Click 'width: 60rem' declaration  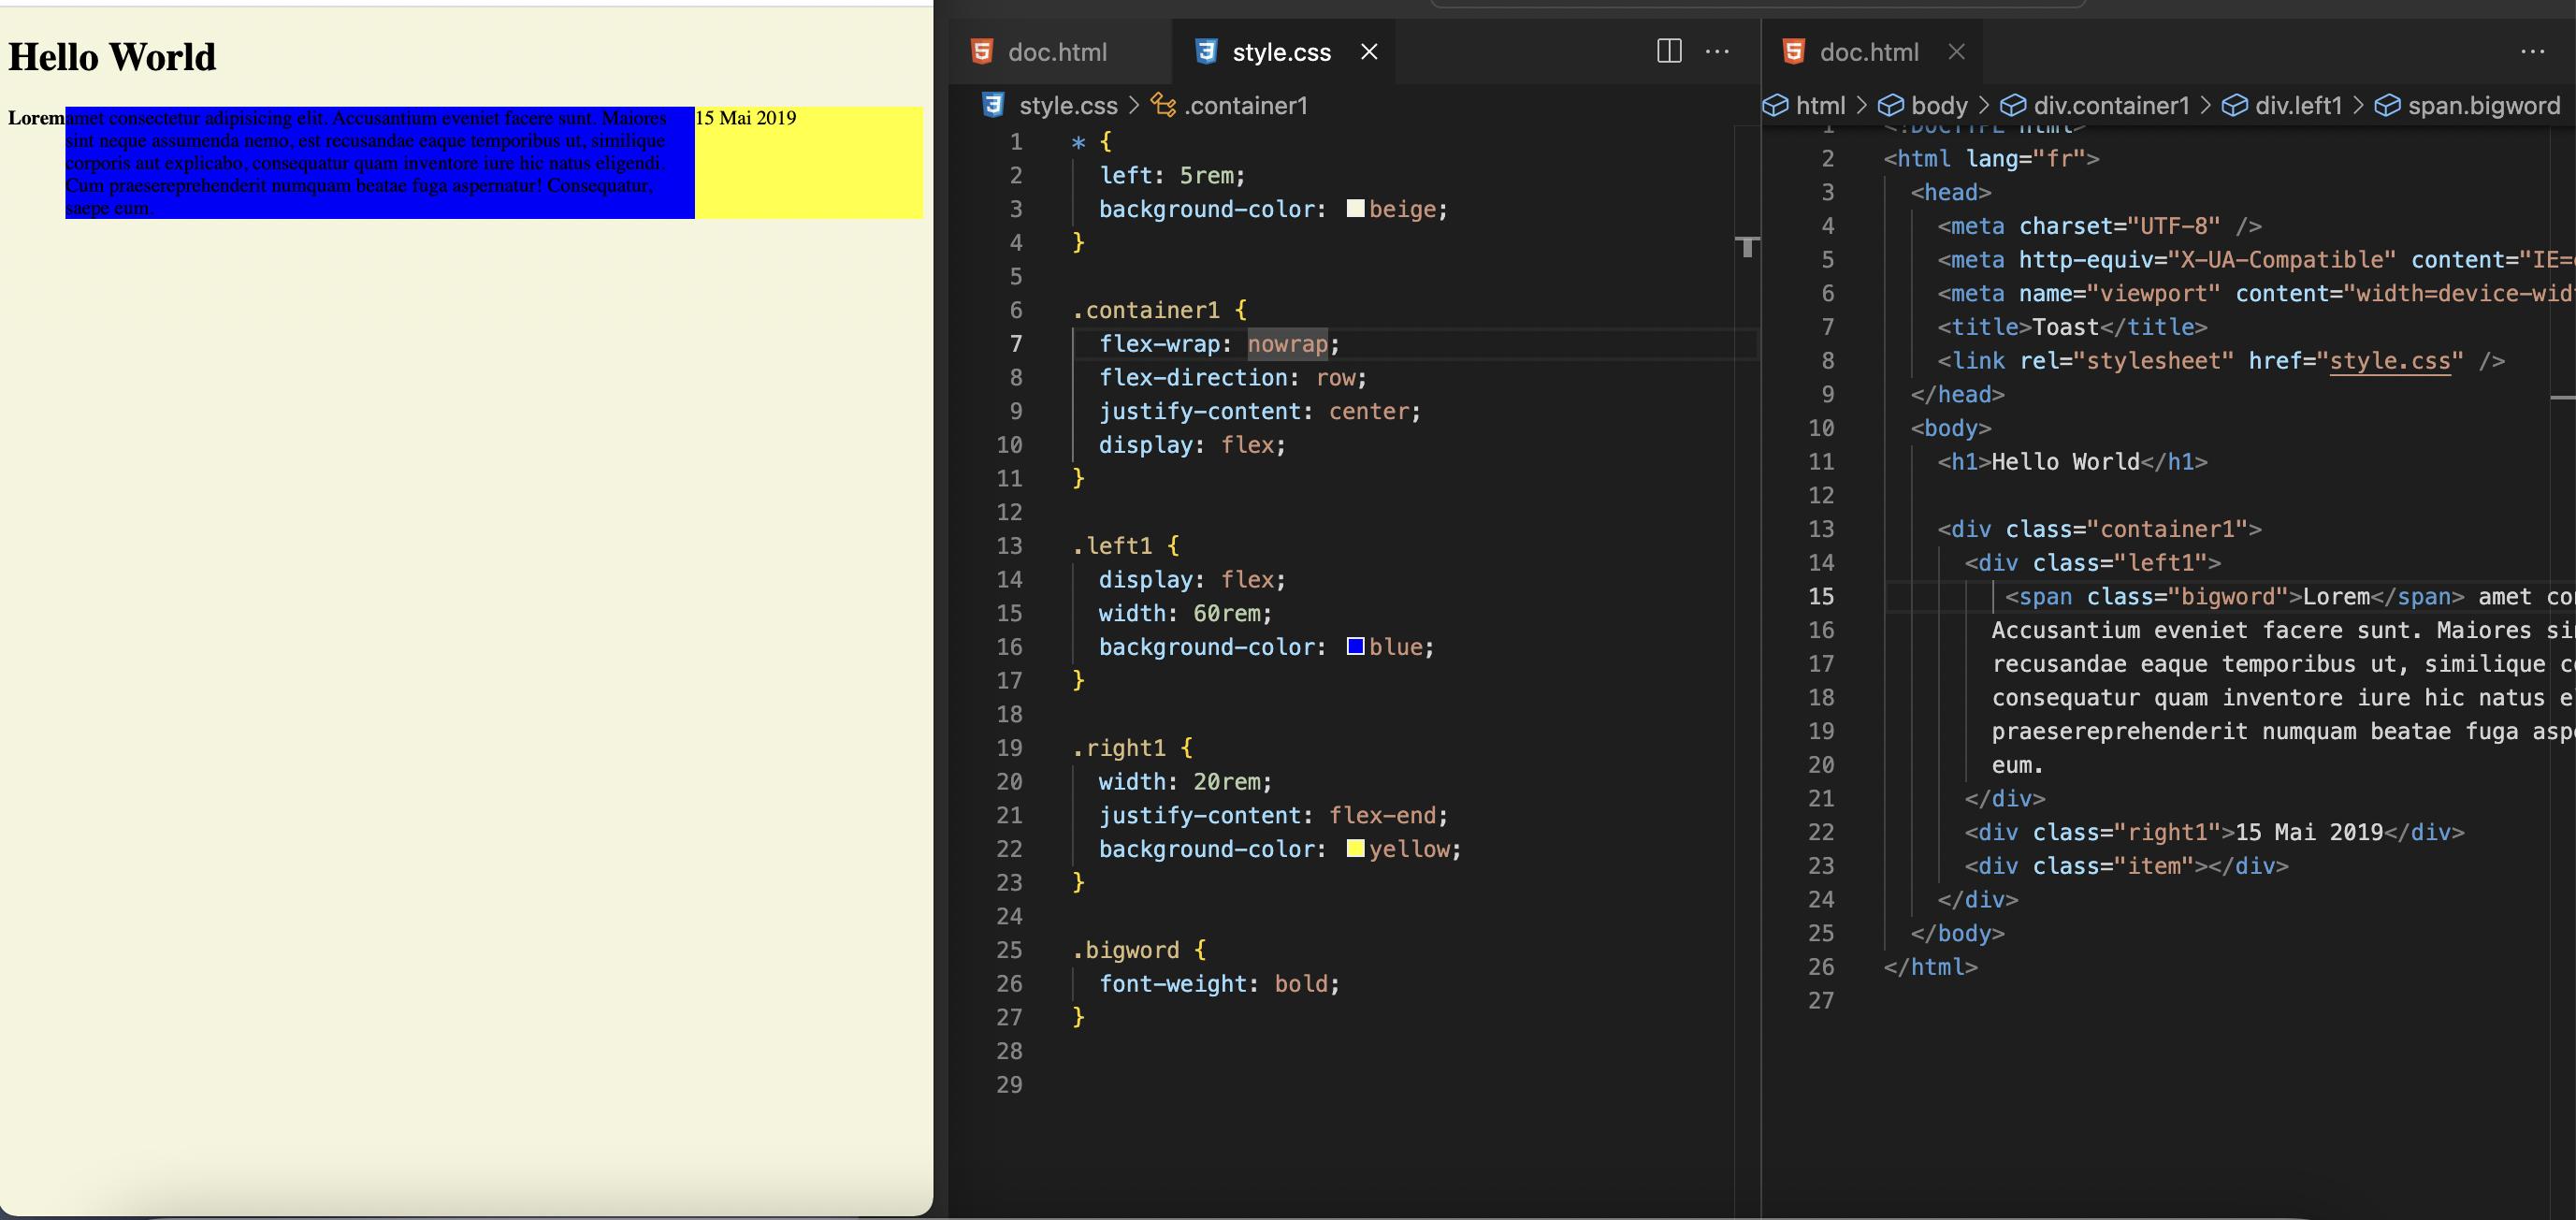click(1185, 613)
